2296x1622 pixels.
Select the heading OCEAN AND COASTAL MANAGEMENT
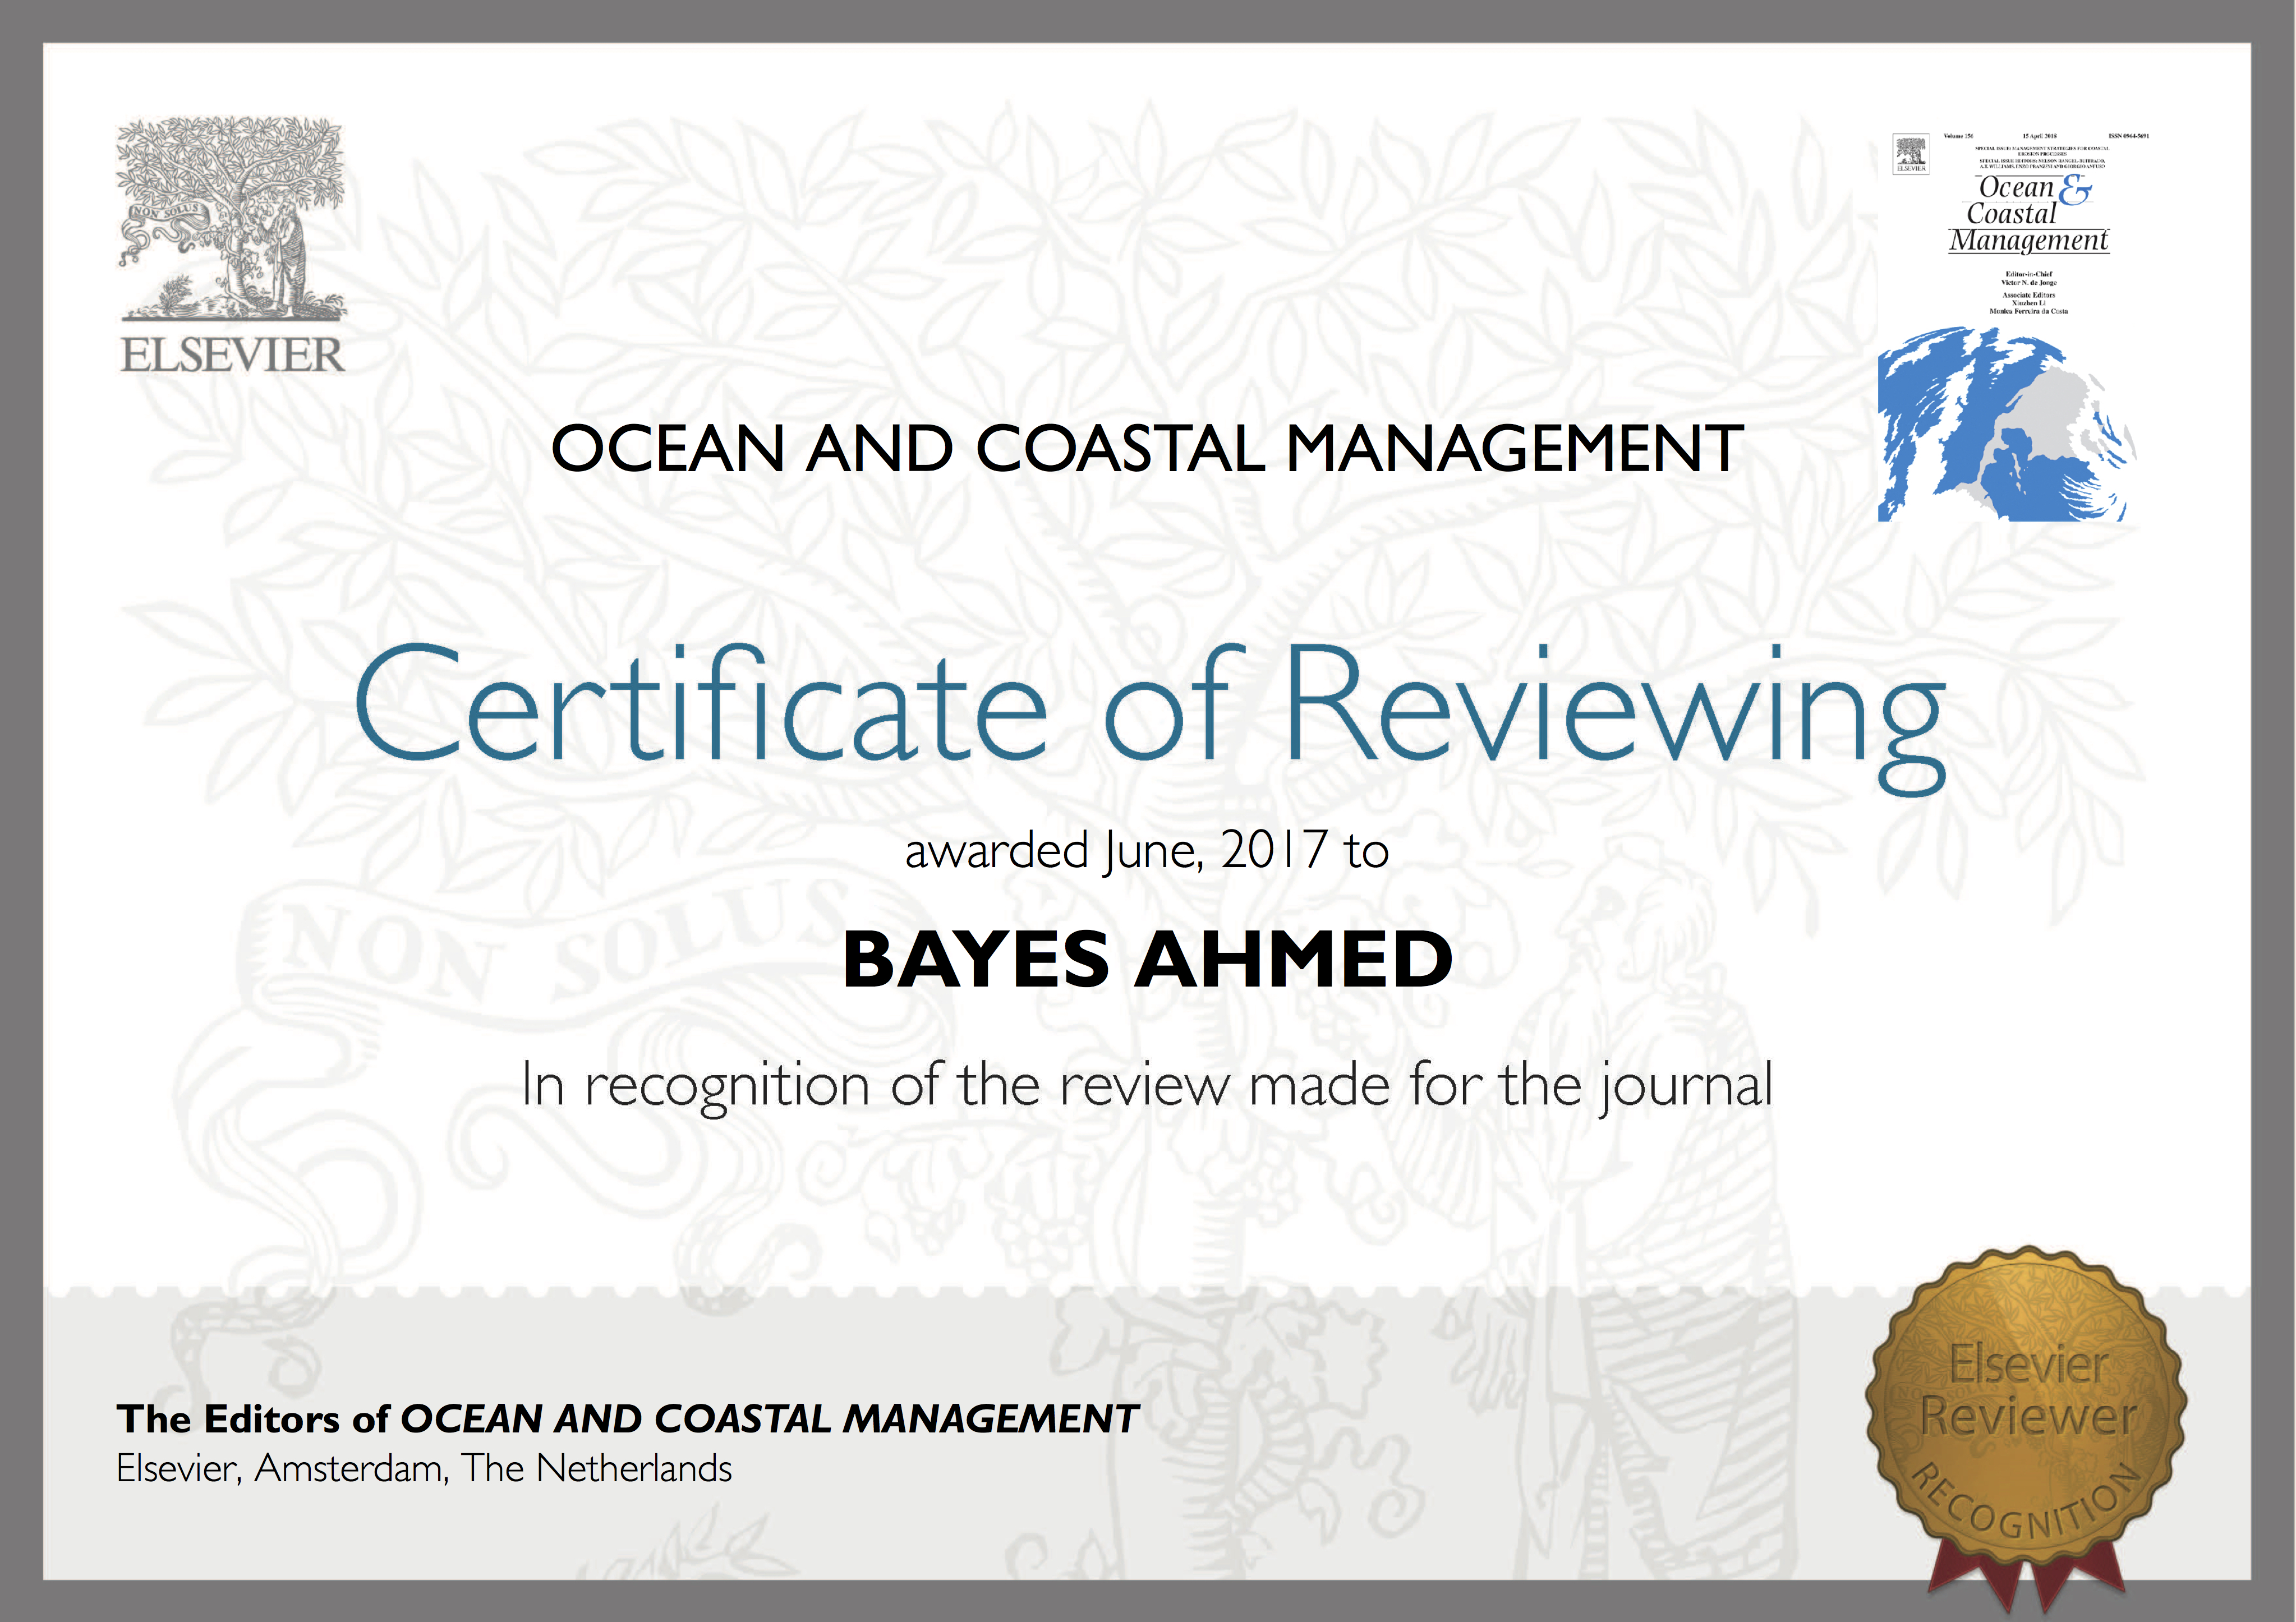(1147, 448)
